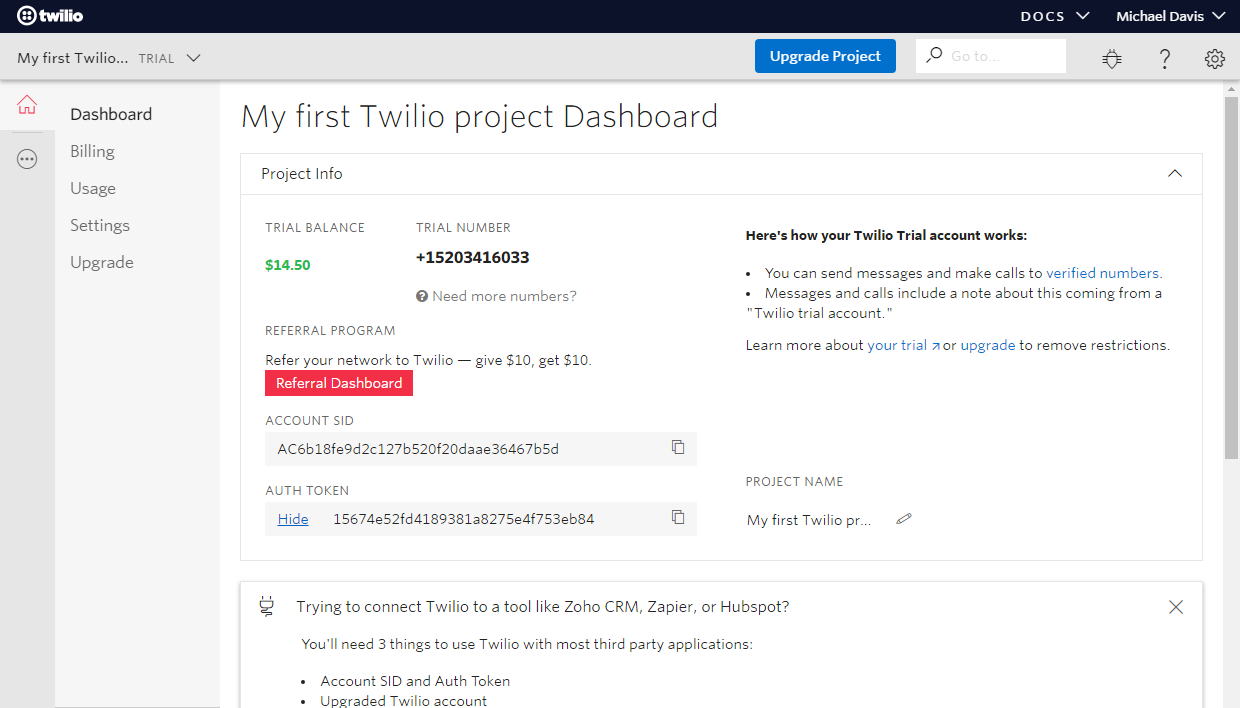Viewport: 1240px width, 708px height.
Task: Open the settings gear icon
Action: (x=1215, y=58)
